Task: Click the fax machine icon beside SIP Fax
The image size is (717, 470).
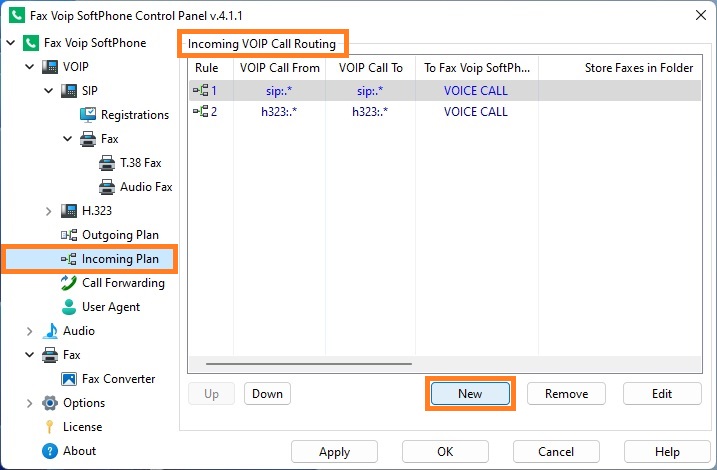Action: coord(88,139)
